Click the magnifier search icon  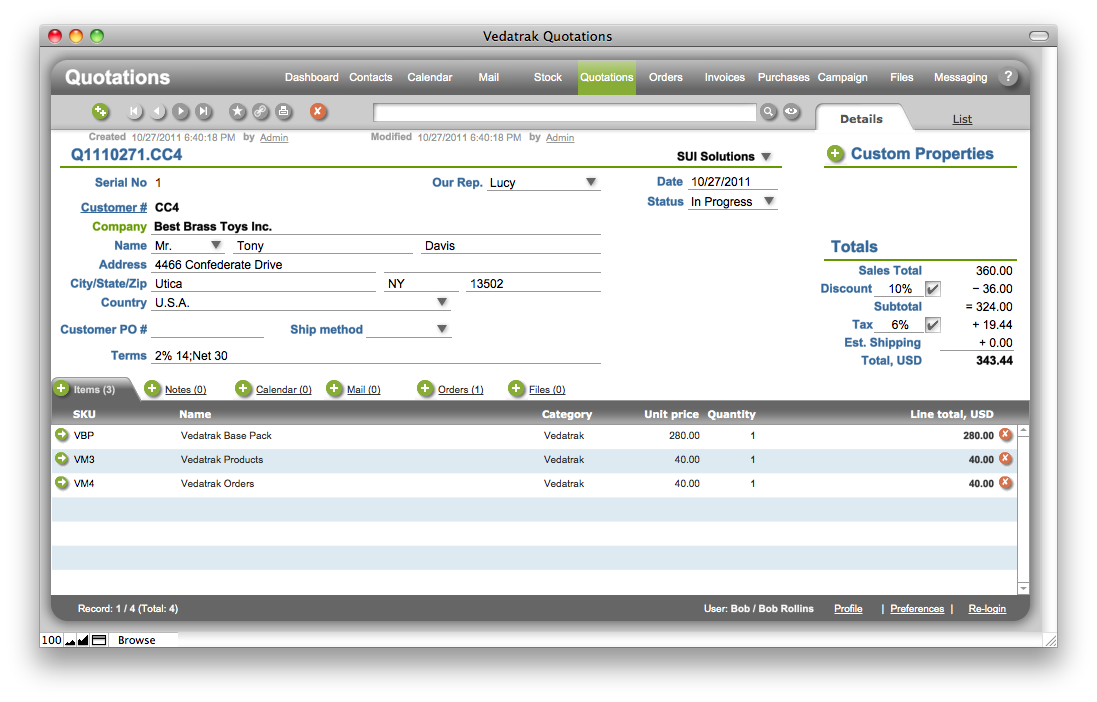[x=768, y=112]
